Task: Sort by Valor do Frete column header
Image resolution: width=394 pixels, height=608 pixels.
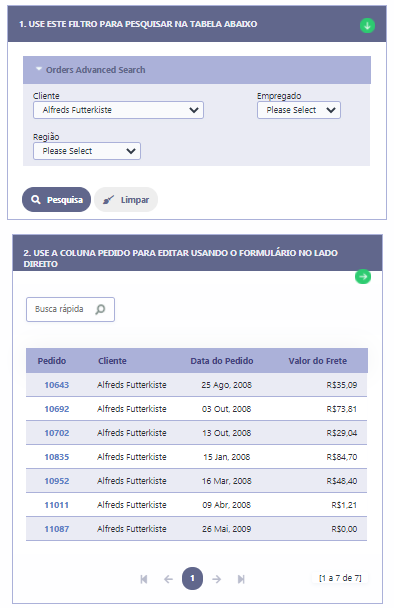Action: (318, 361)
